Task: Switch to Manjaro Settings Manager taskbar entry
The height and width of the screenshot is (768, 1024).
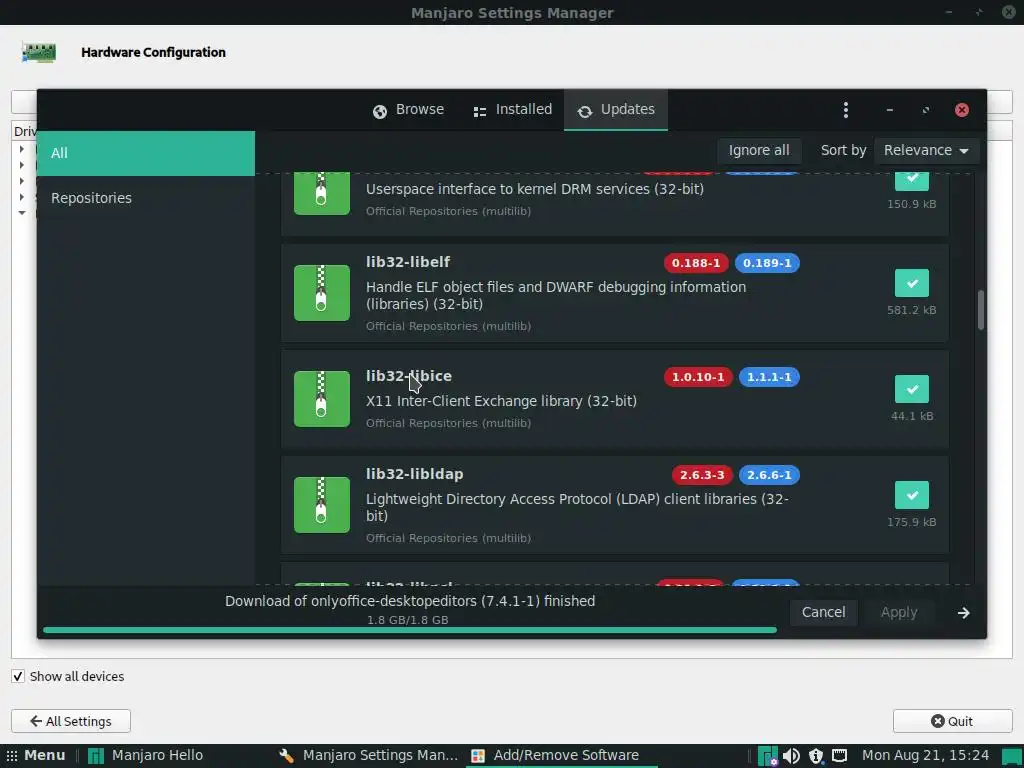Action: [370, 756]
